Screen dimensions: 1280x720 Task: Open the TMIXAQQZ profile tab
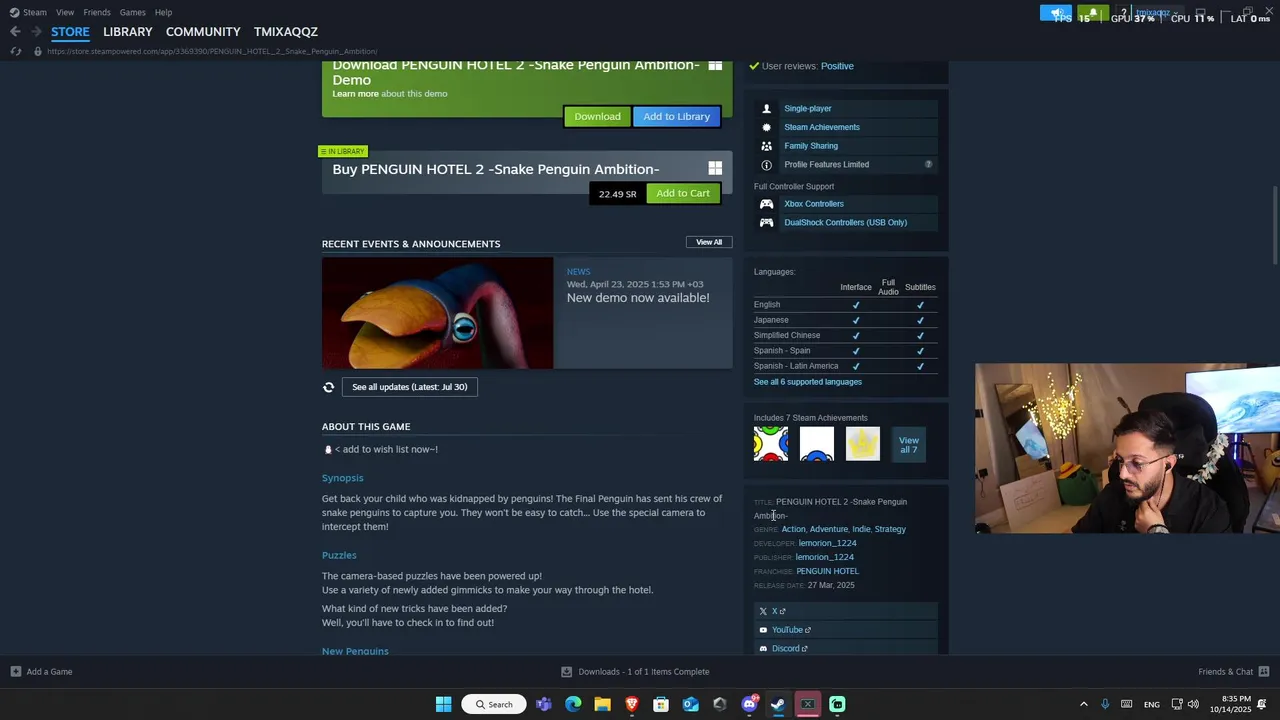tap(286, 32)
